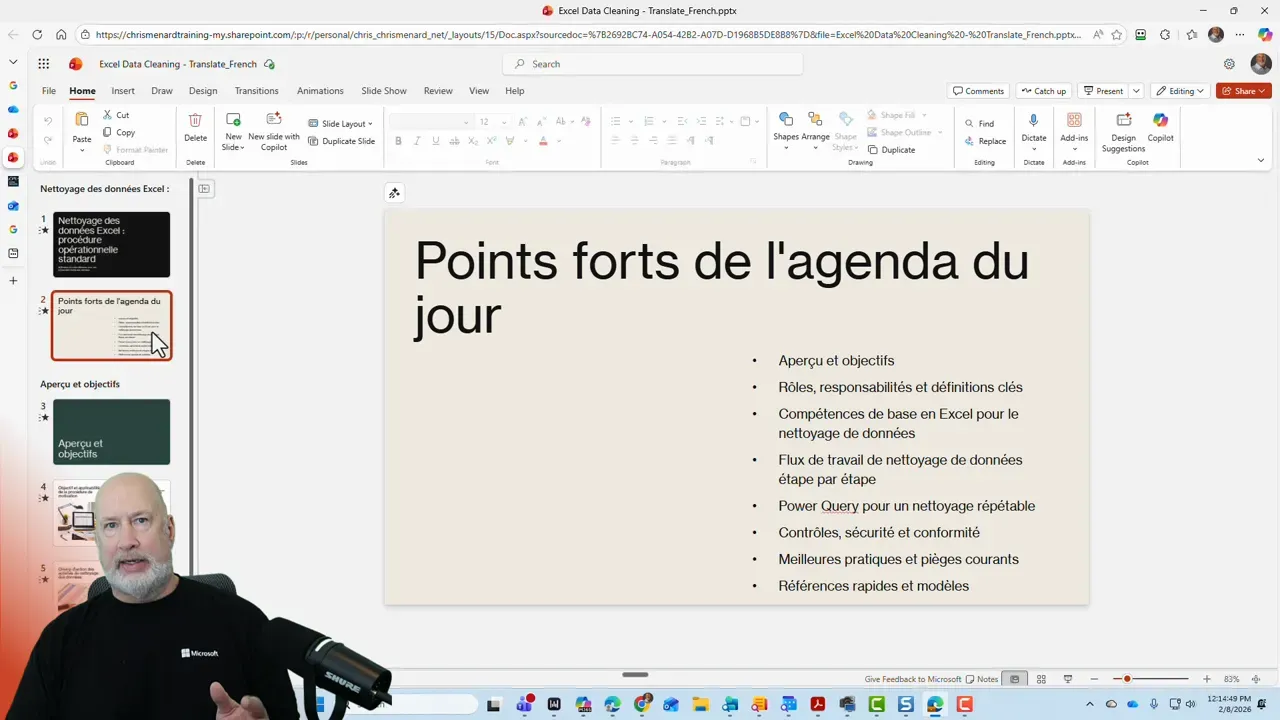1280x720 pixels.
Task: Switch to Slide Sorter view in status bar
Action: 1041,679
